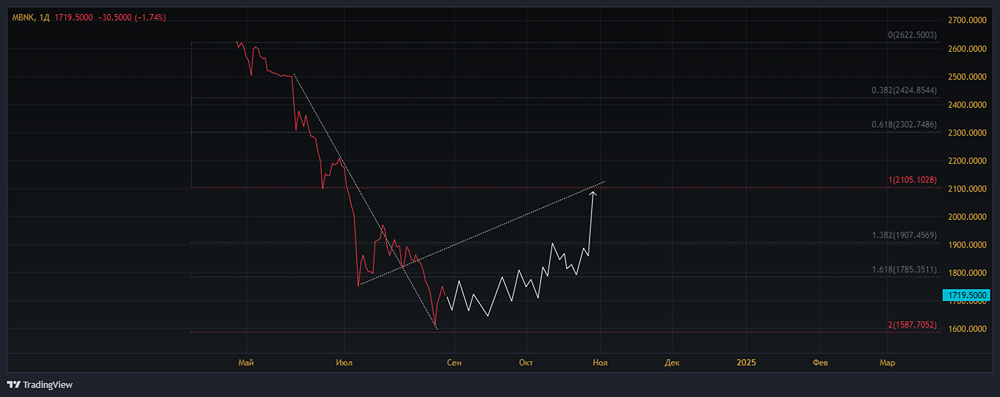The width and height of the screenshot is (1000, 397).
Task: Click the 2200.0000 price axis label
Action: 966,161
